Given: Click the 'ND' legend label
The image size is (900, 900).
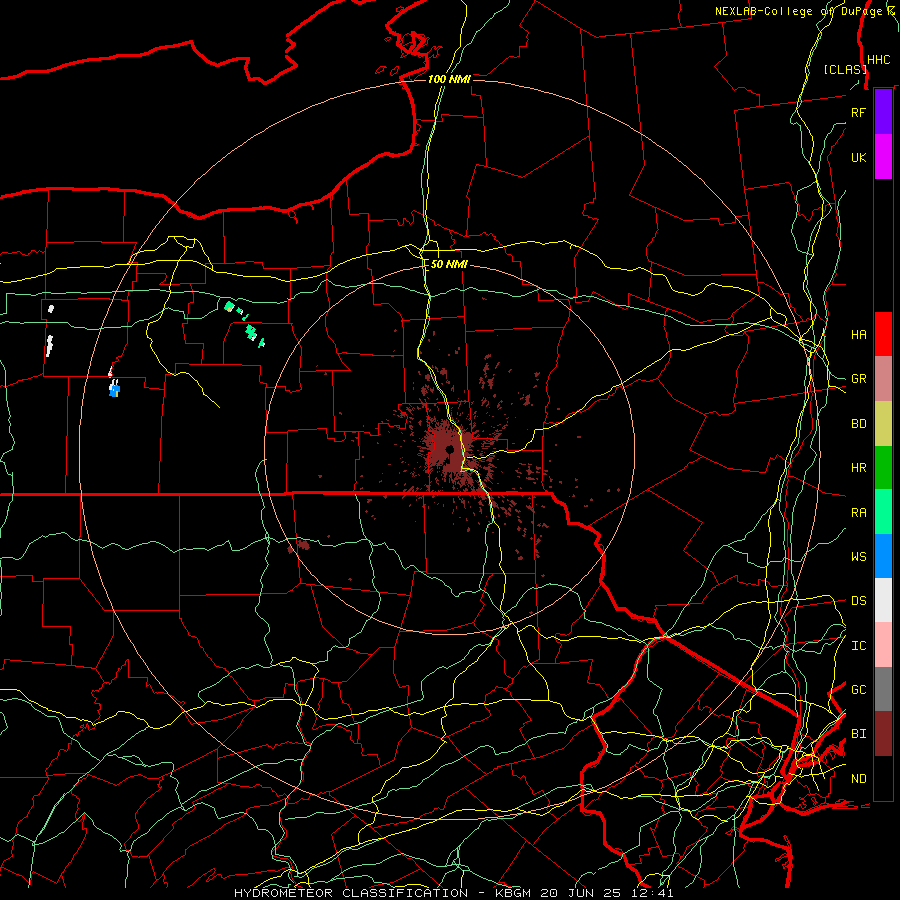Looking at the screenshot, I should pos(858,779).
